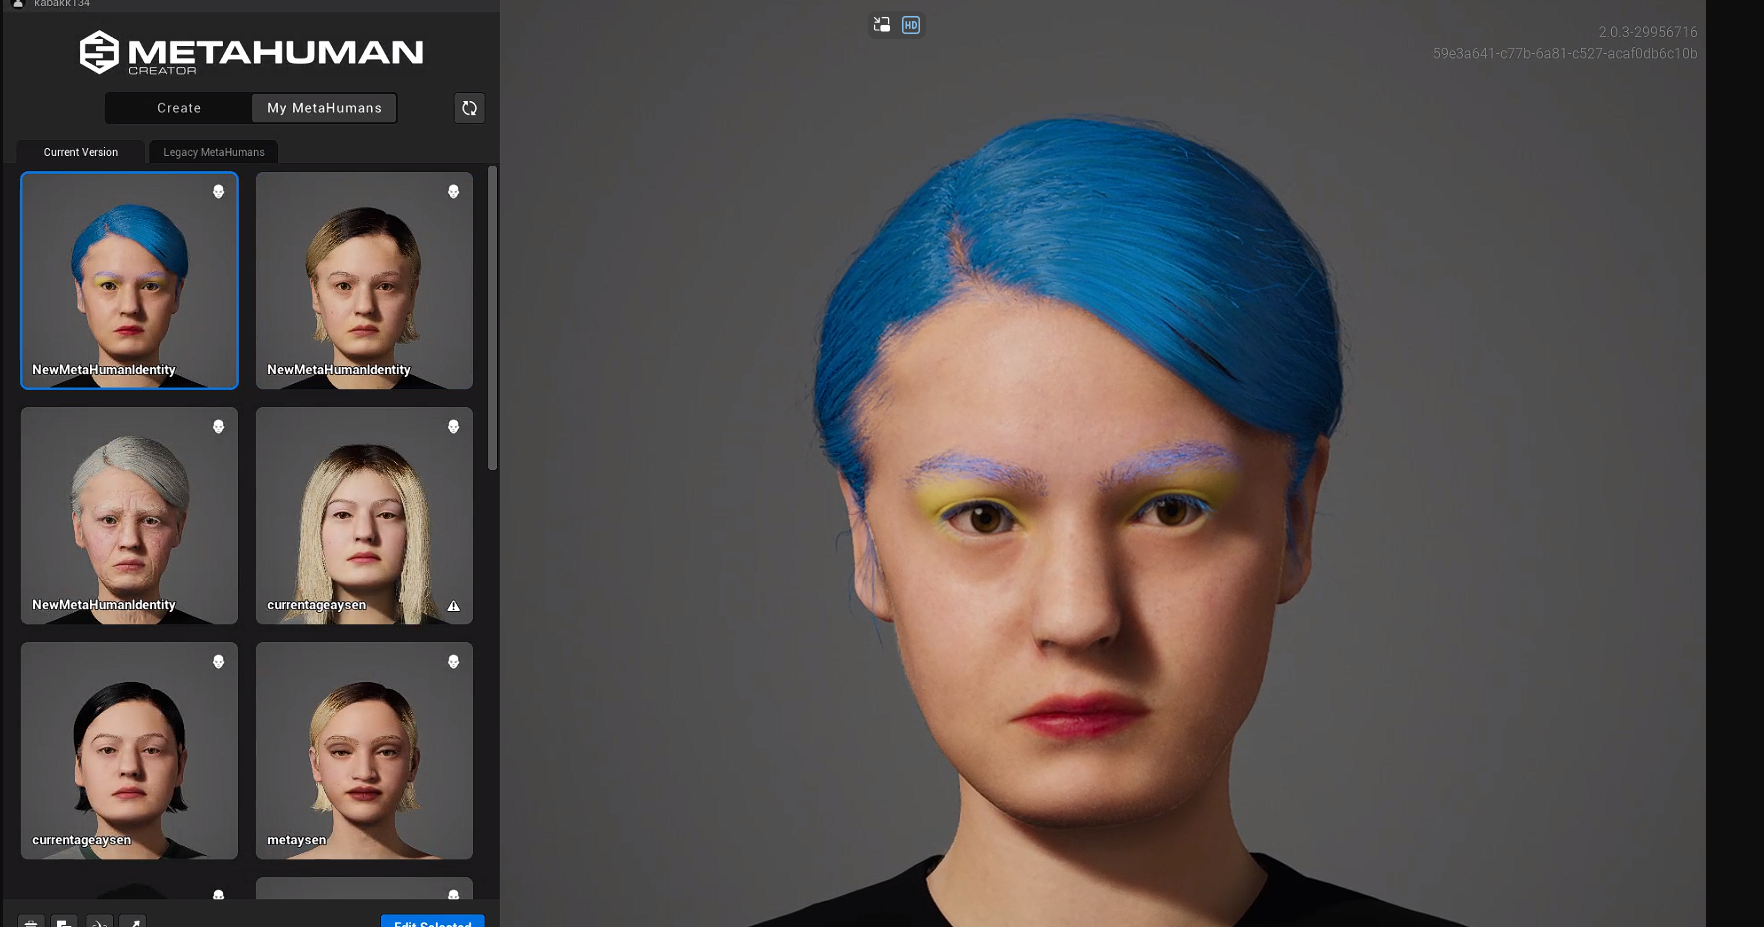Screen dimensions: 1764x927
Task: Click the face icon on the long-blonde currentageaysen card
Action: 453,426
